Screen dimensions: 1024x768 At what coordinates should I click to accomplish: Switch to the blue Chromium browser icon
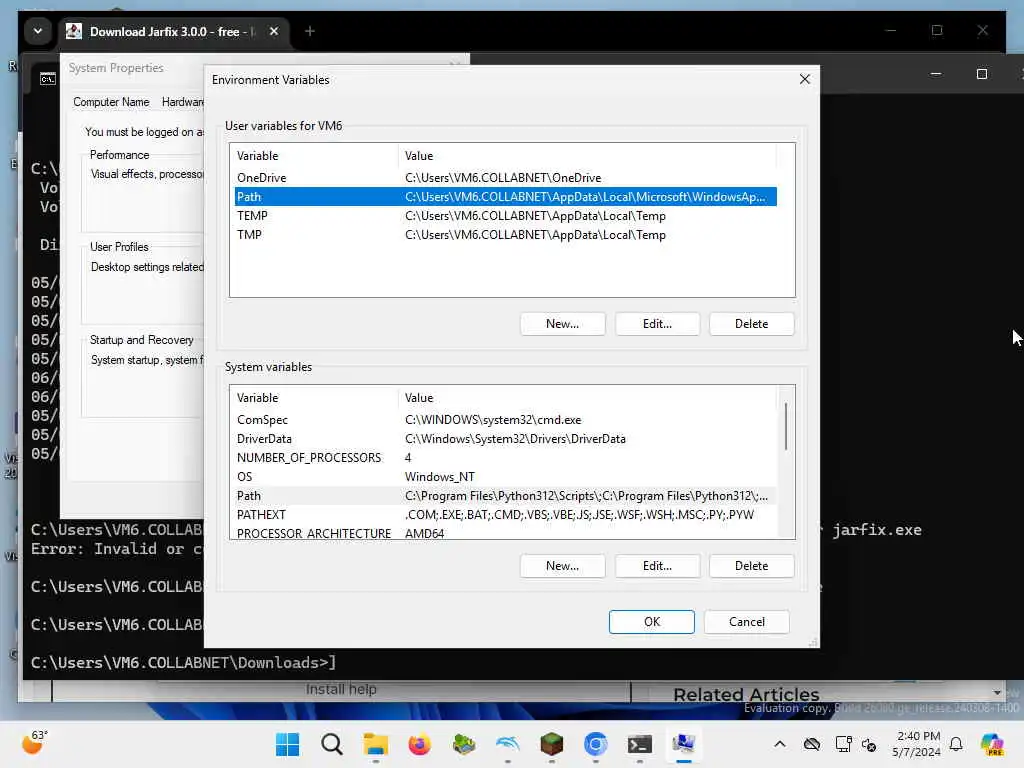coord(596,744)
